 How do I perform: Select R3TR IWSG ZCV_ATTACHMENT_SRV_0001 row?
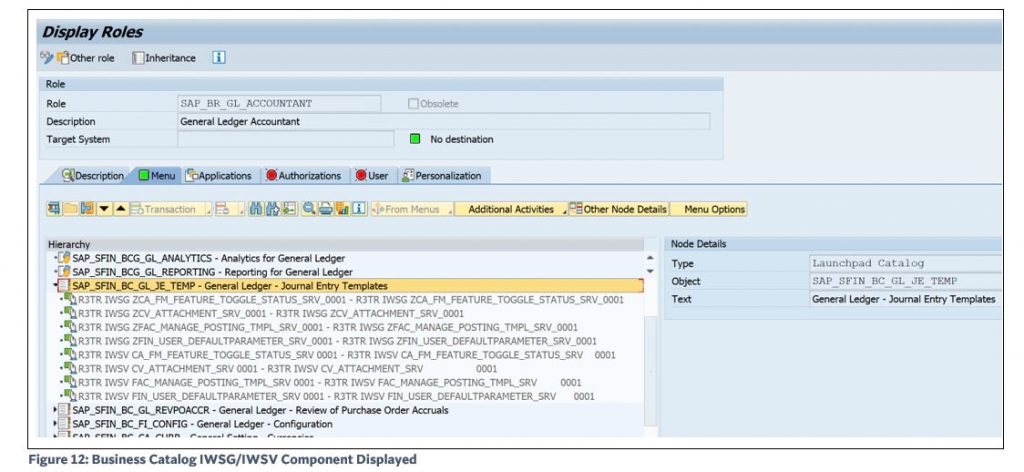coord(271,313)
